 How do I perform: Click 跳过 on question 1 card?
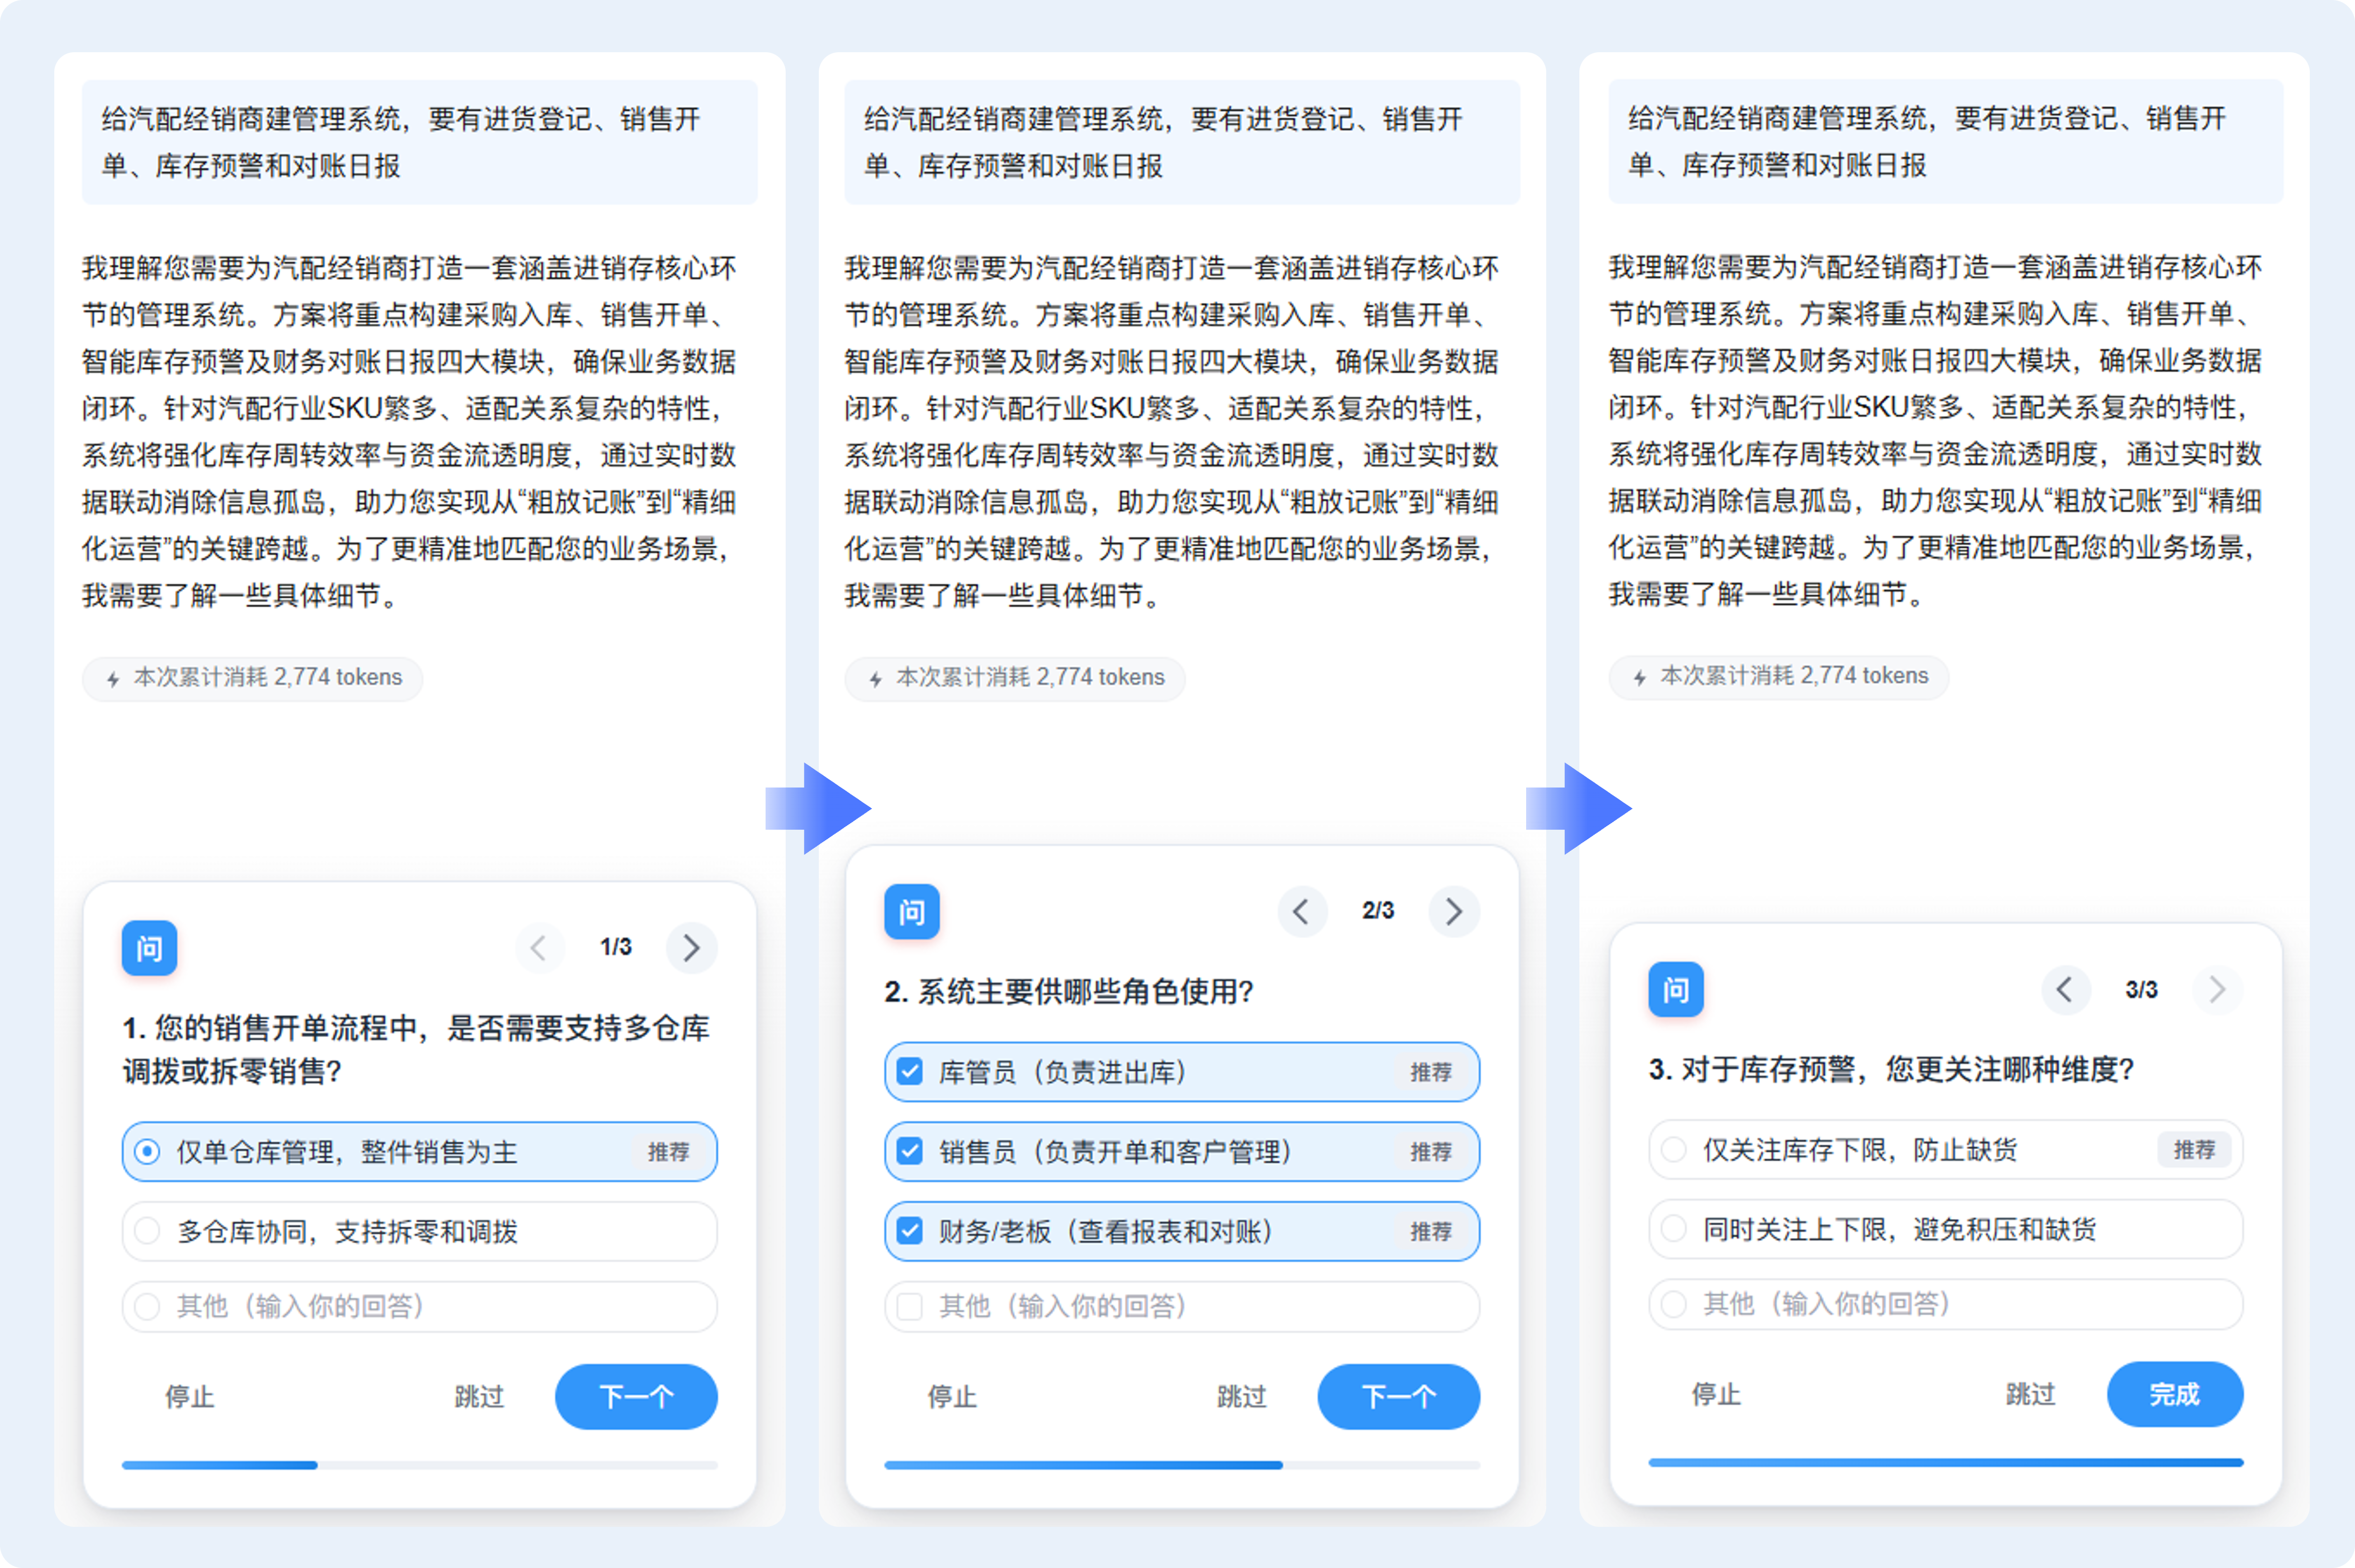479,1396
